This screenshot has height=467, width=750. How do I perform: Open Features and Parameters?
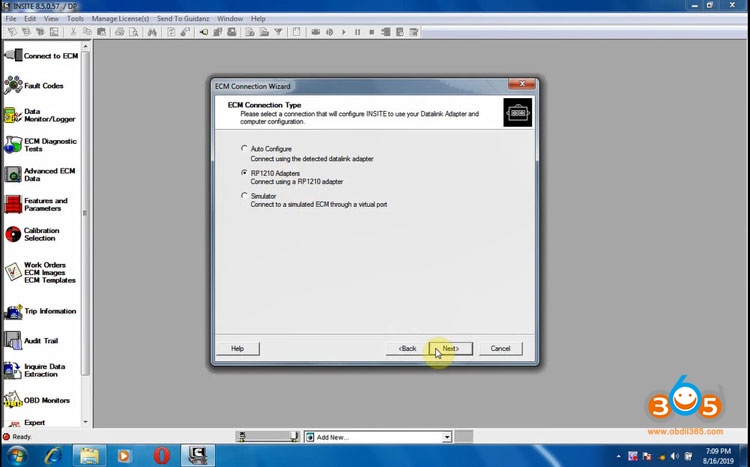click(x=36, y=204)
